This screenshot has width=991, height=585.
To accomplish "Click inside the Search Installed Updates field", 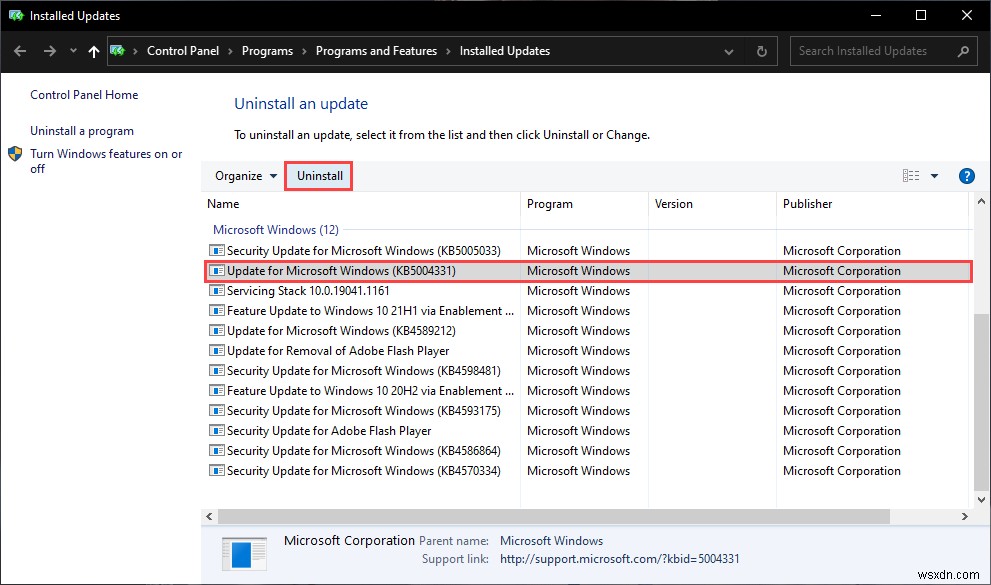I will (x=870, y=51).
